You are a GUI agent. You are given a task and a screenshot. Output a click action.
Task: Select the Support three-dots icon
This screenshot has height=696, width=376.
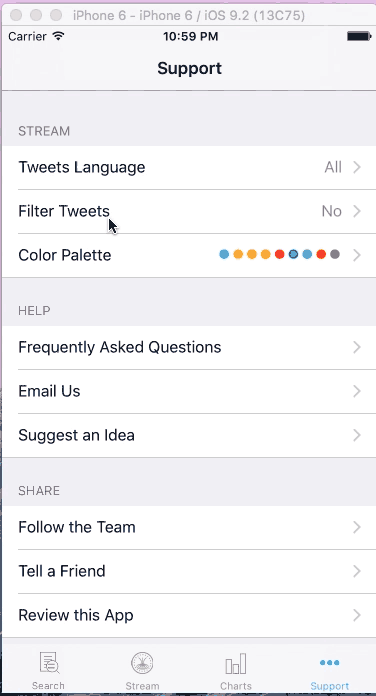329,663
